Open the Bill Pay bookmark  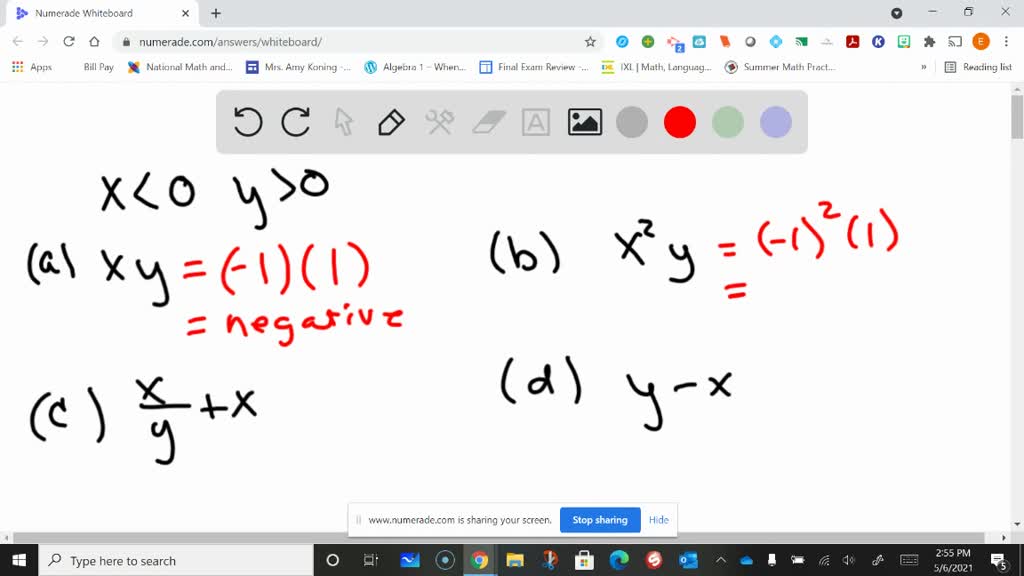coord(99,67)
